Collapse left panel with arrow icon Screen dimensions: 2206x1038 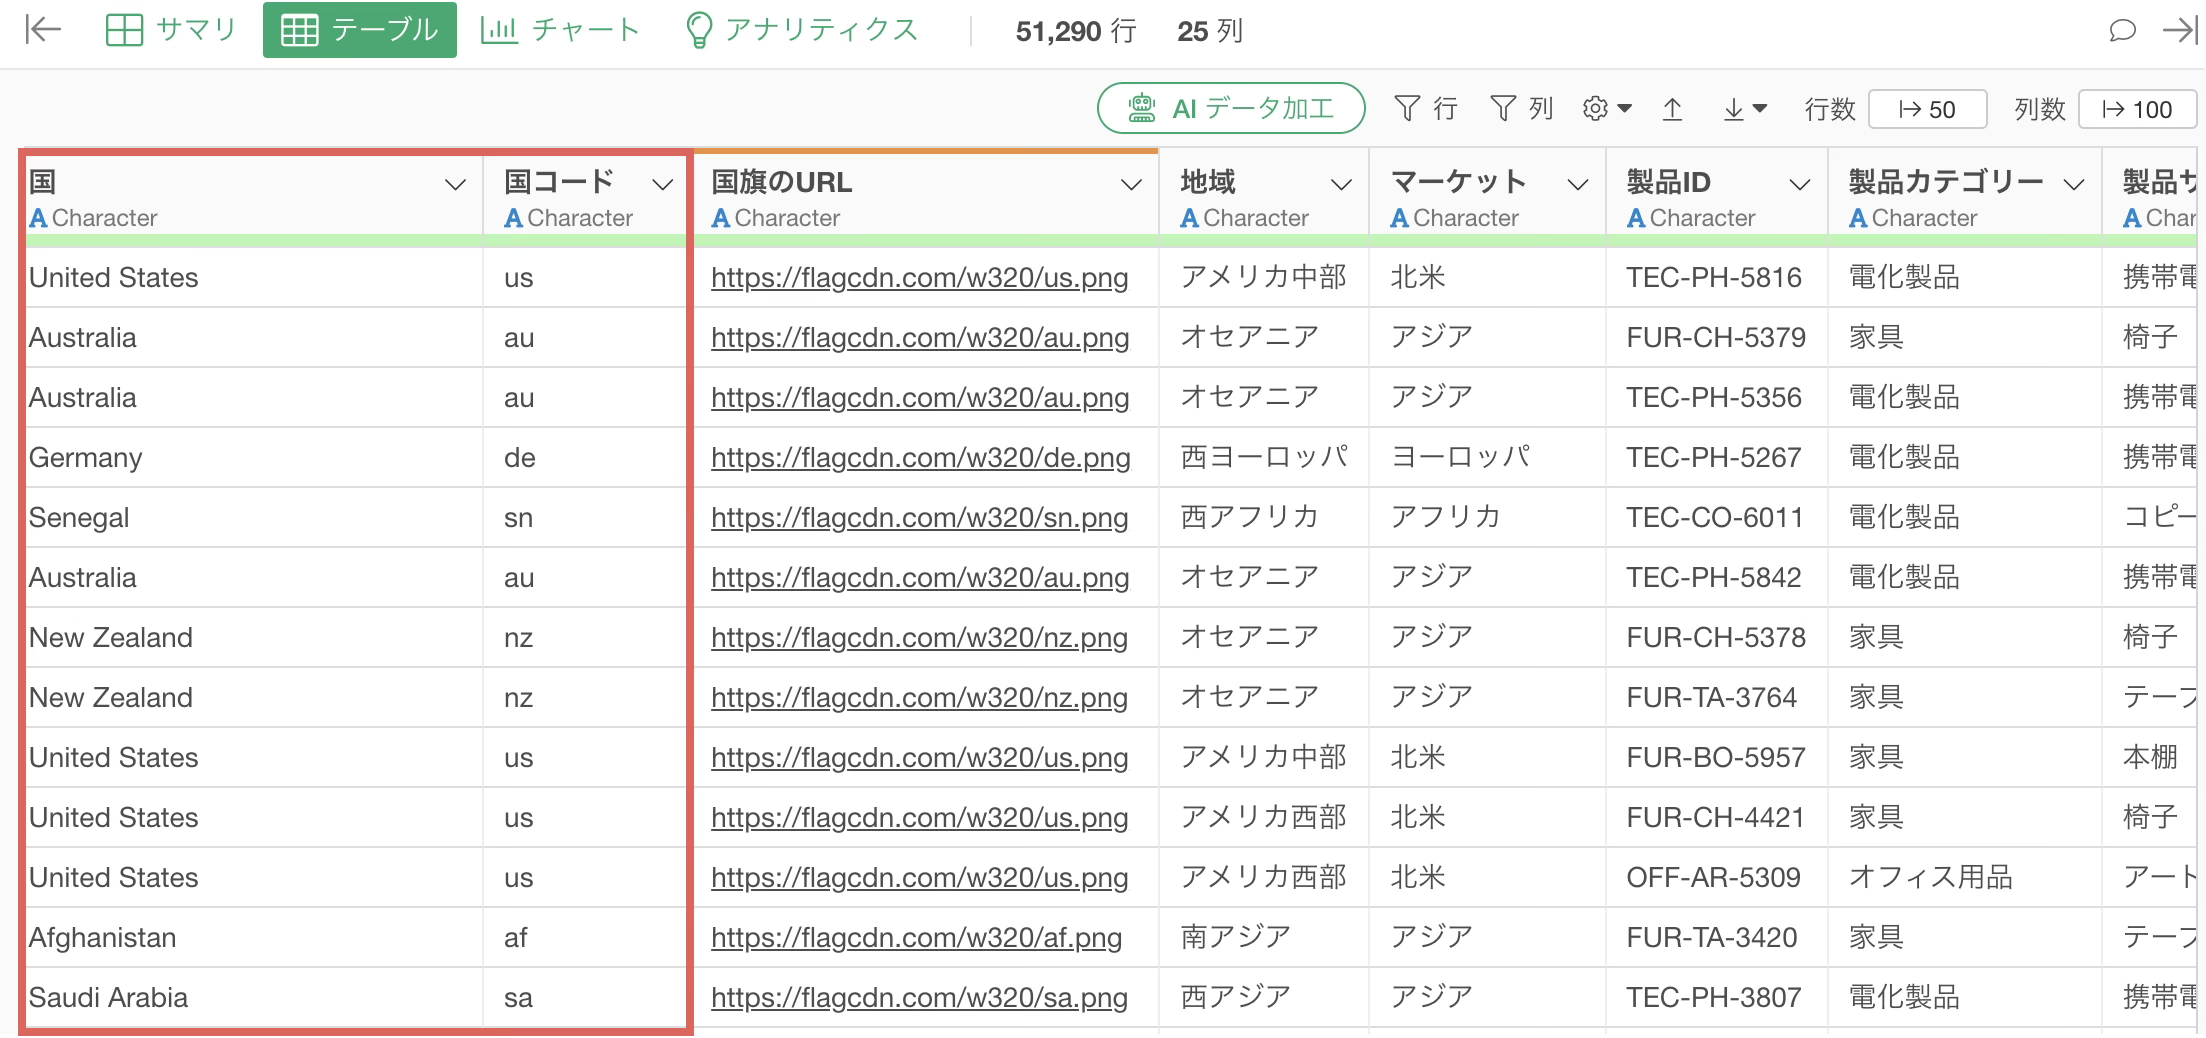[x=43, y=30]
